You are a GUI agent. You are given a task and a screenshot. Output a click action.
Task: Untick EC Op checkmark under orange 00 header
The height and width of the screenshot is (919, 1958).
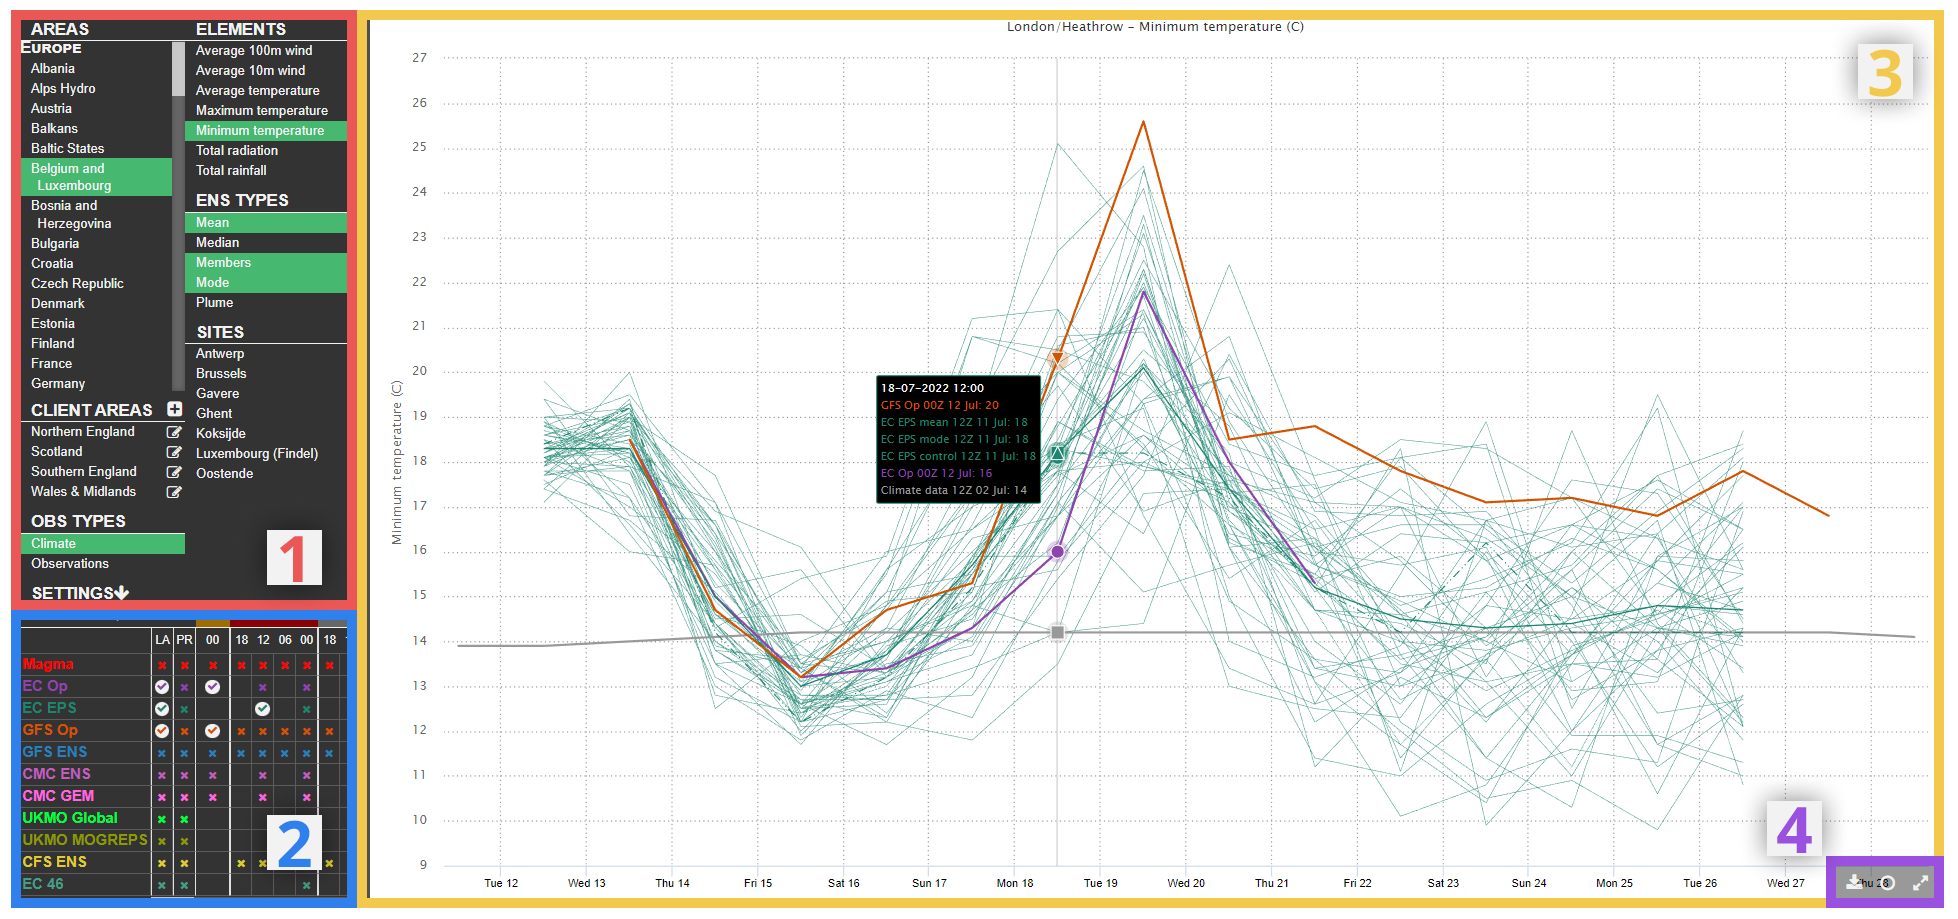(212, 687)
